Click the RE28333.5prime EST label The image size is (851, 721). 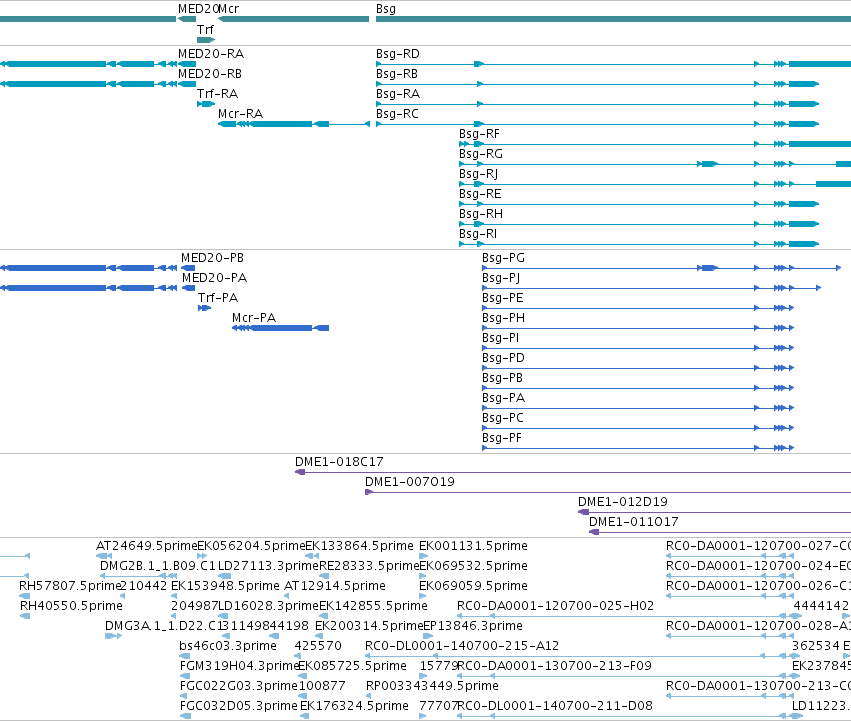pos(369,566)
